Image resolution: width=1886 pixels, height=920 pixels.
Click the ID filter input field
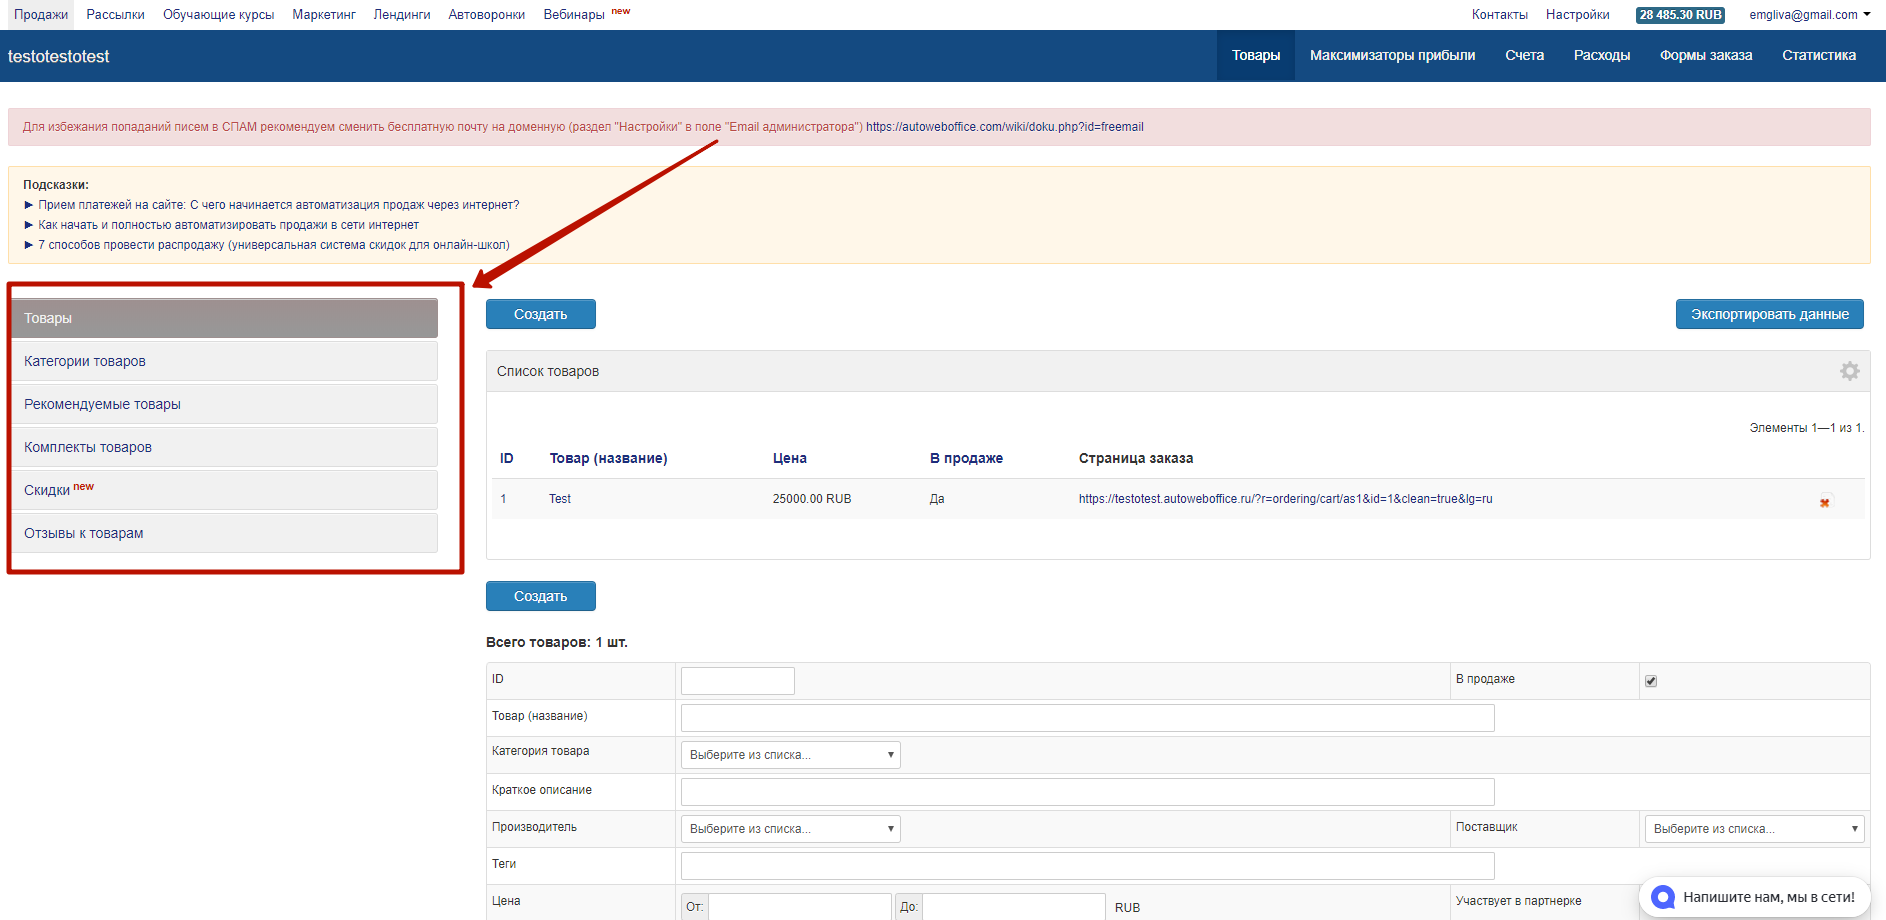(x=737, y=681)
